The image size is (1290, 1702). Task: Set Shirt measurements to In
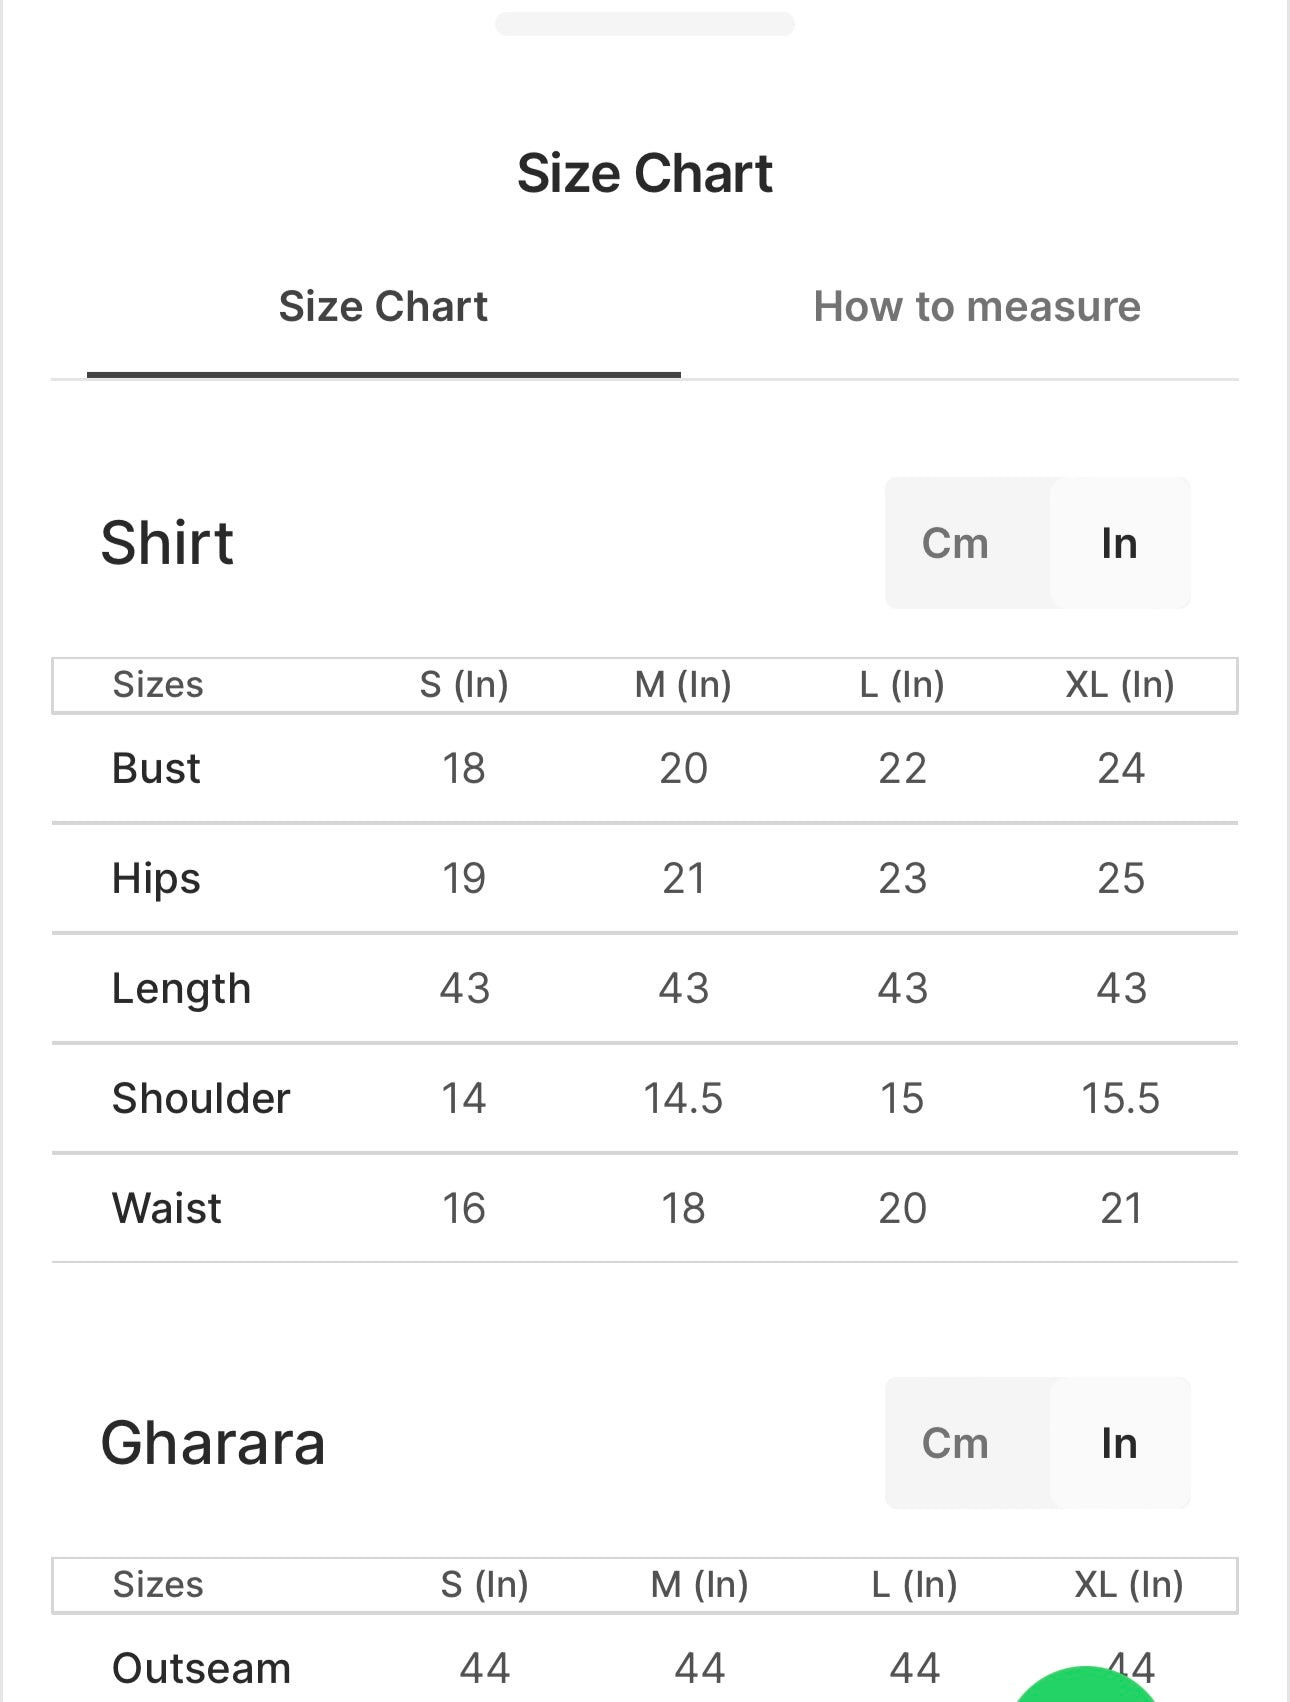(x=1119, y=543)
